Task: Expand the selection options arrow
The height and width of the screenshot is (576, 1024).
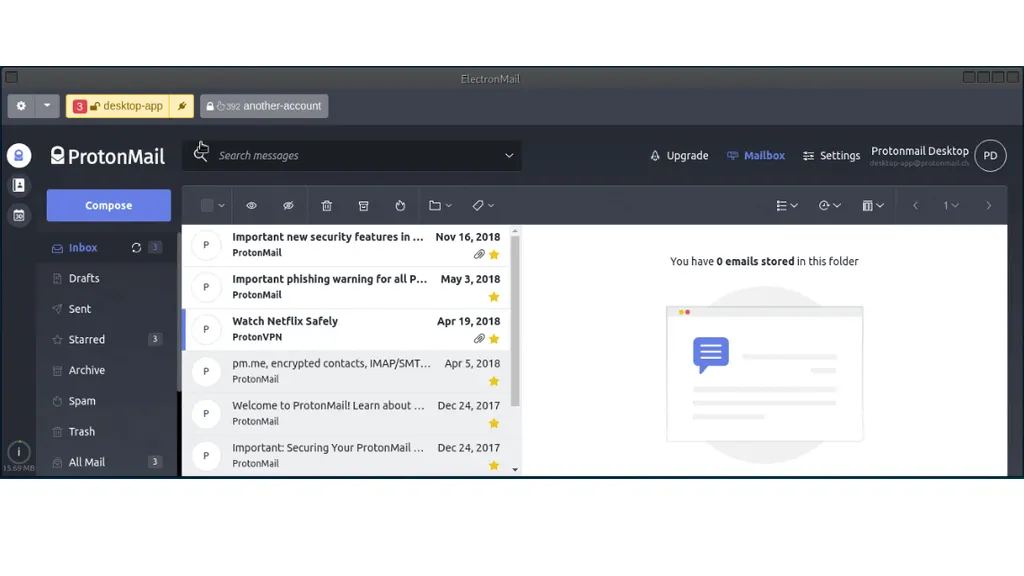Action: pyautogui.click(x=221, y=205)
